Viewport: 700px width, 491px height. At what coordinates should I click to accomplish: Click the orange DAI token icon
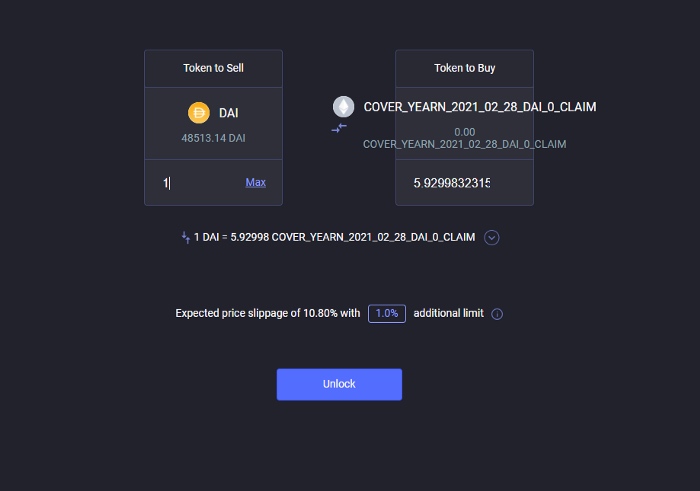point(199,112)
